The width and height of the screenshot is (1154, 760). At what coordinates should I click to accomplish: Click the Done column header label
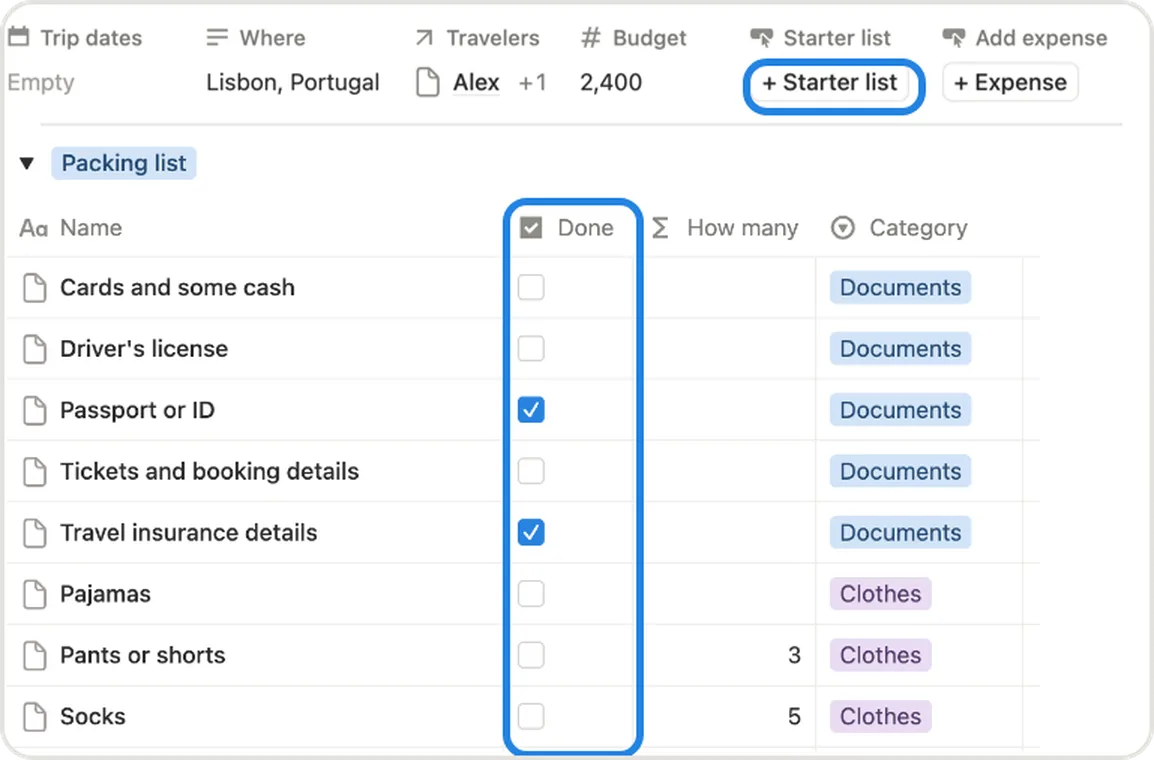(585, 228)
